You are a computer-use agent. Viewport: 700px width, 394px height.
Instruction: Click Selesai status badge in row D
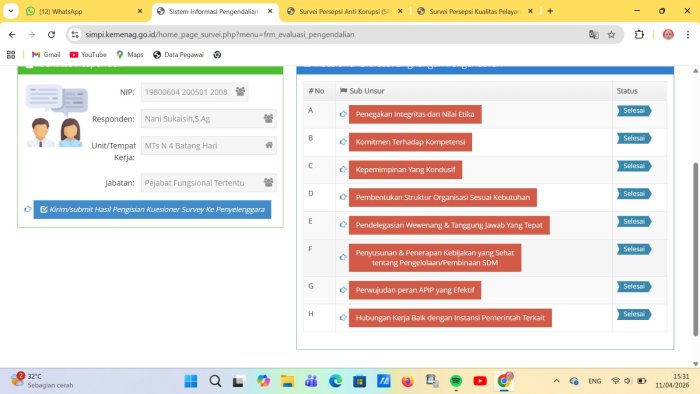click(x=634, y=194)
